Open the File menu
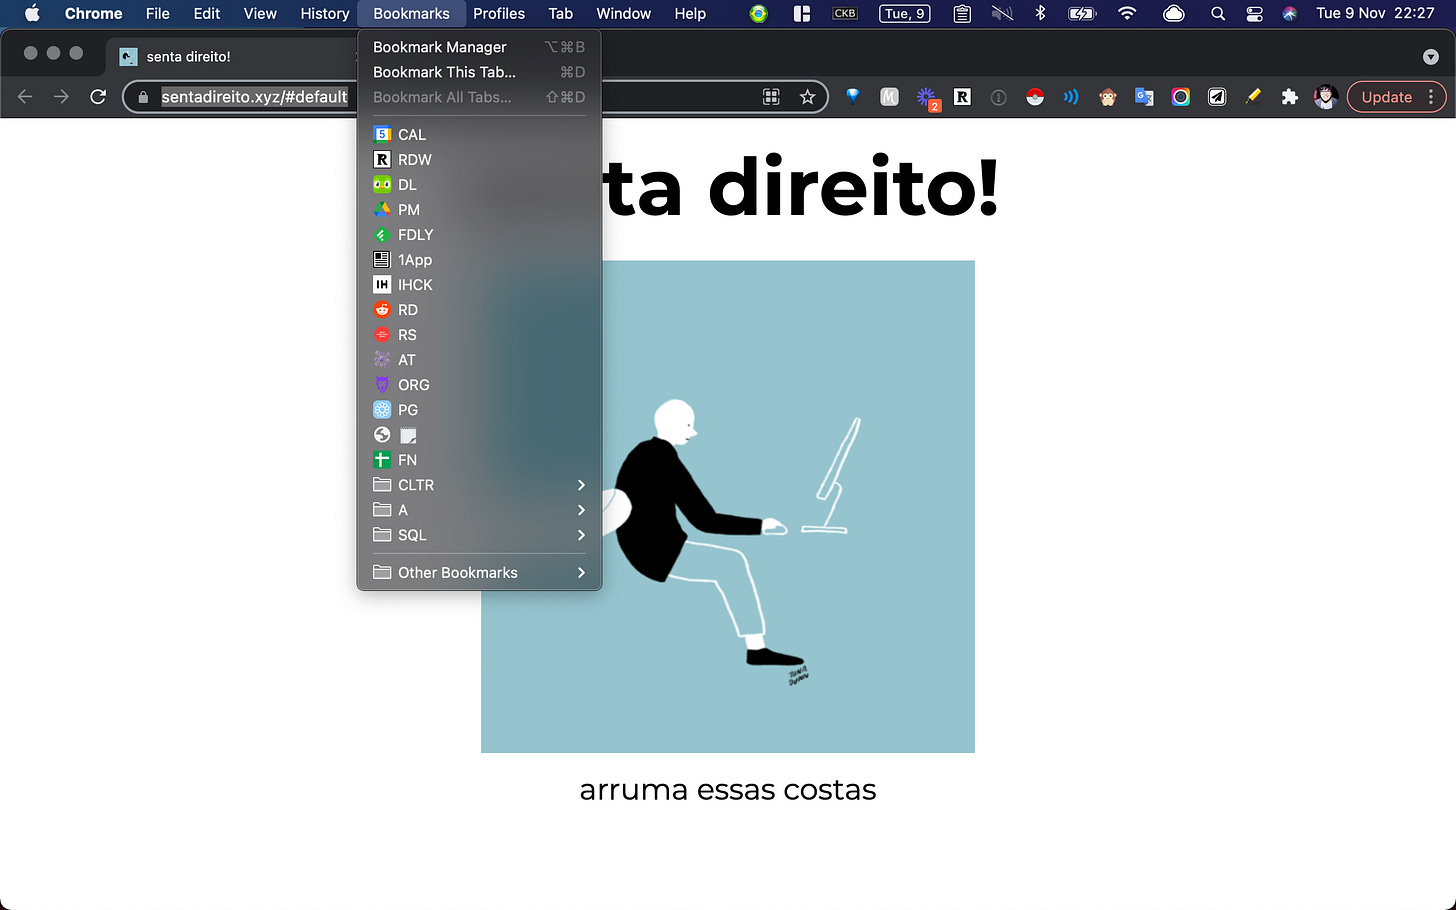1456x910 pixels. pyautogui.click(x=158, y=13)
